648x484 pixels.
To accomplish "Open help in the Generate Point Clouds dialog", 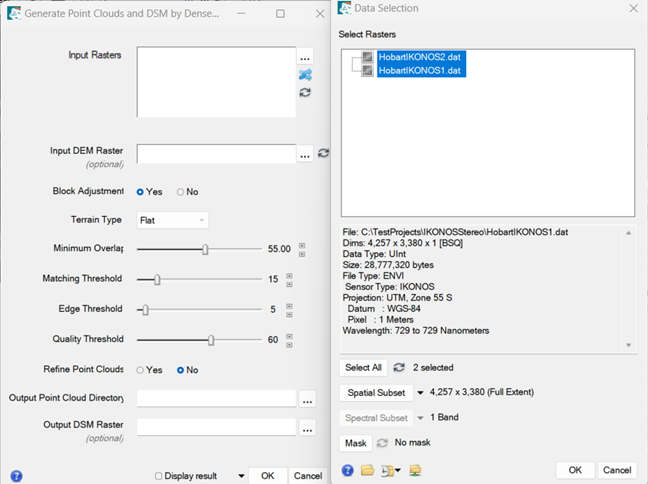I will click(x=16, y=476).
